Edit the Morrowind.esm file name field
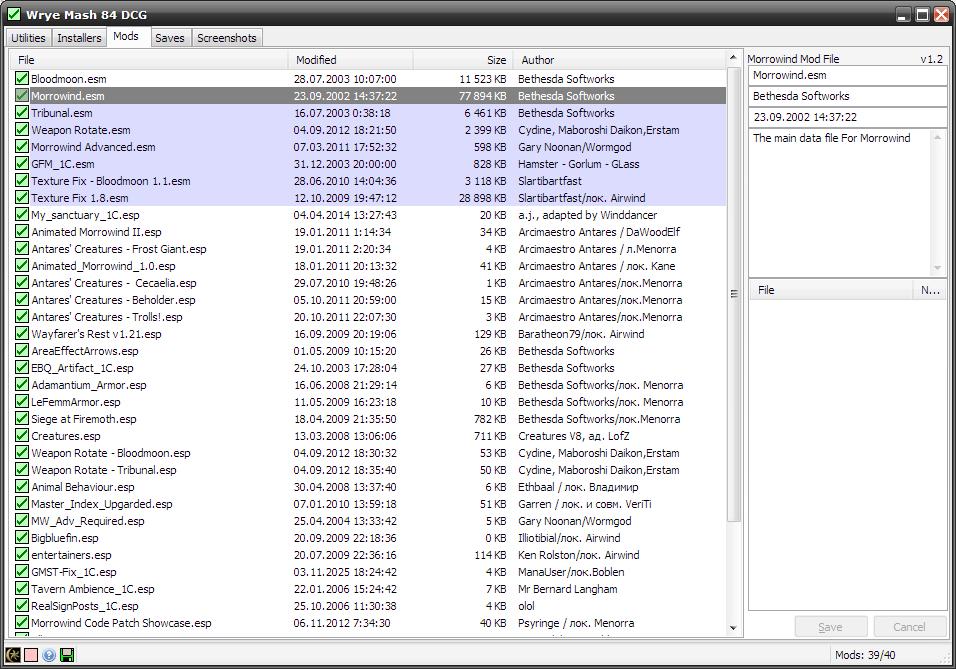 coord(847,76)
